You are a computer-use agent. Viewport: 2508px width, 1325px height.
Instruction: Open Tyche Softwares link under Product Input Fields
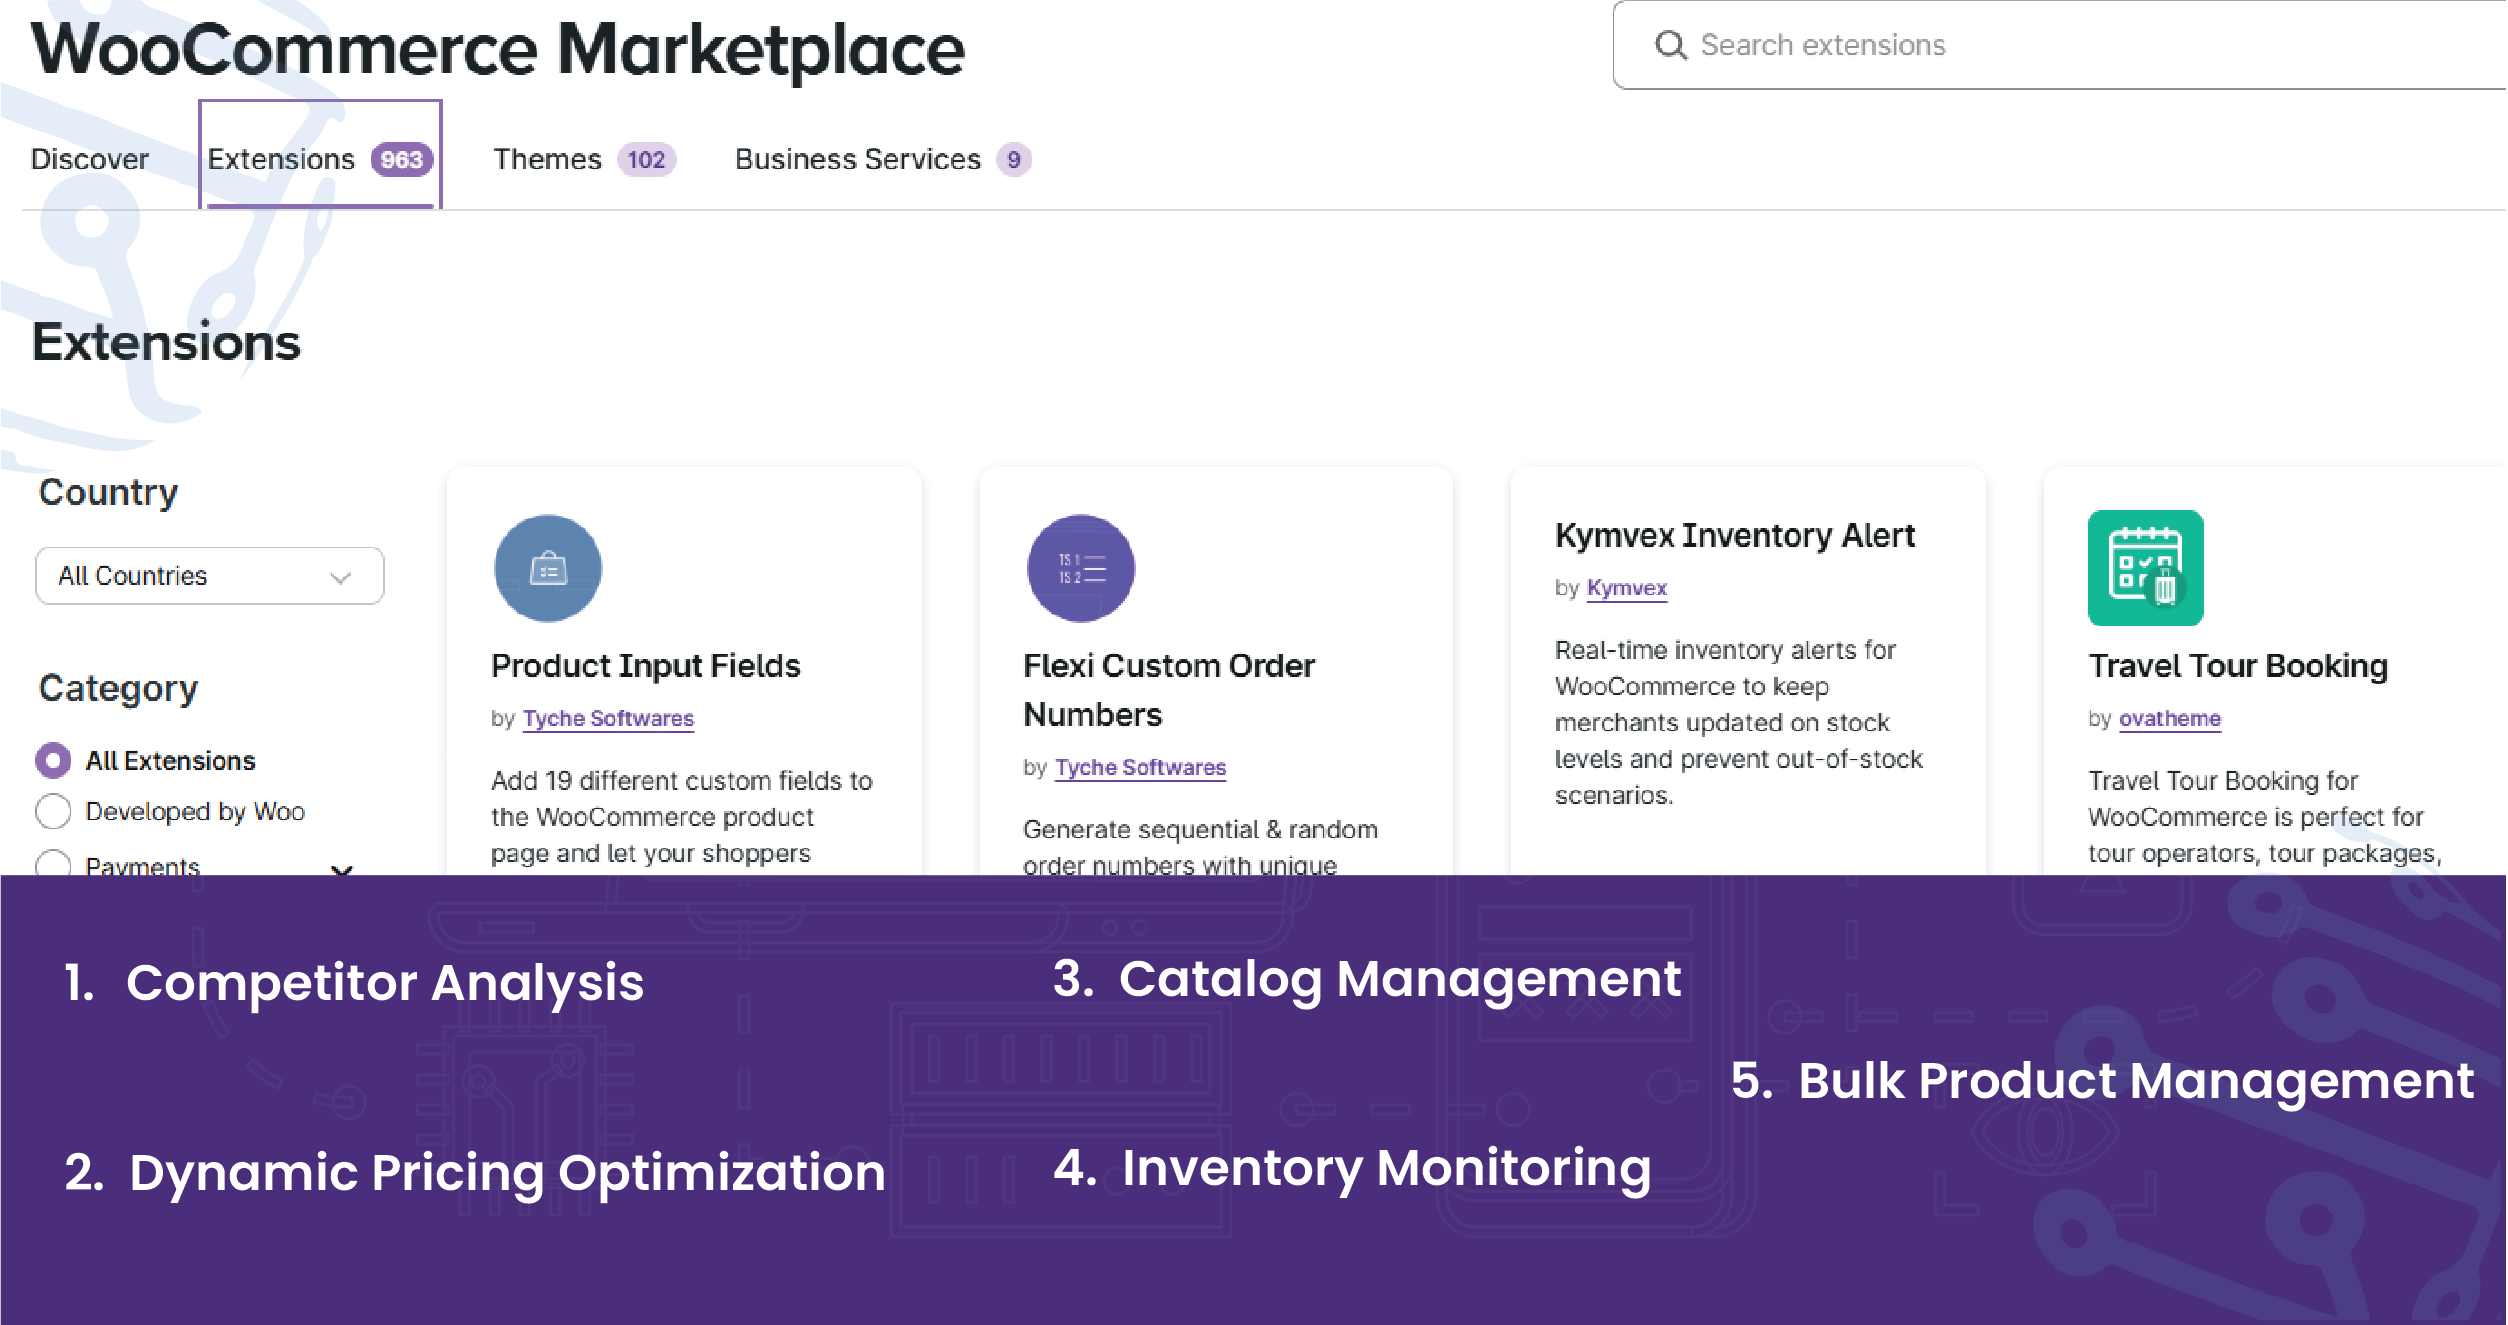coord(608,718)
